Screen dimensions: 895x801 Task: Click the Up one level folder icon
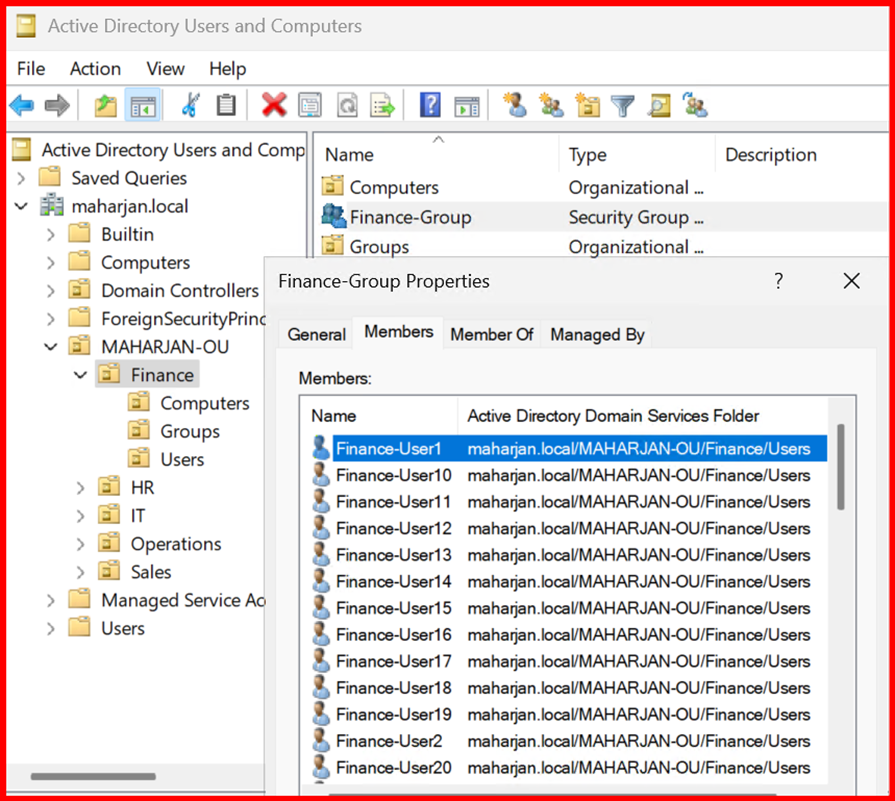105,105
